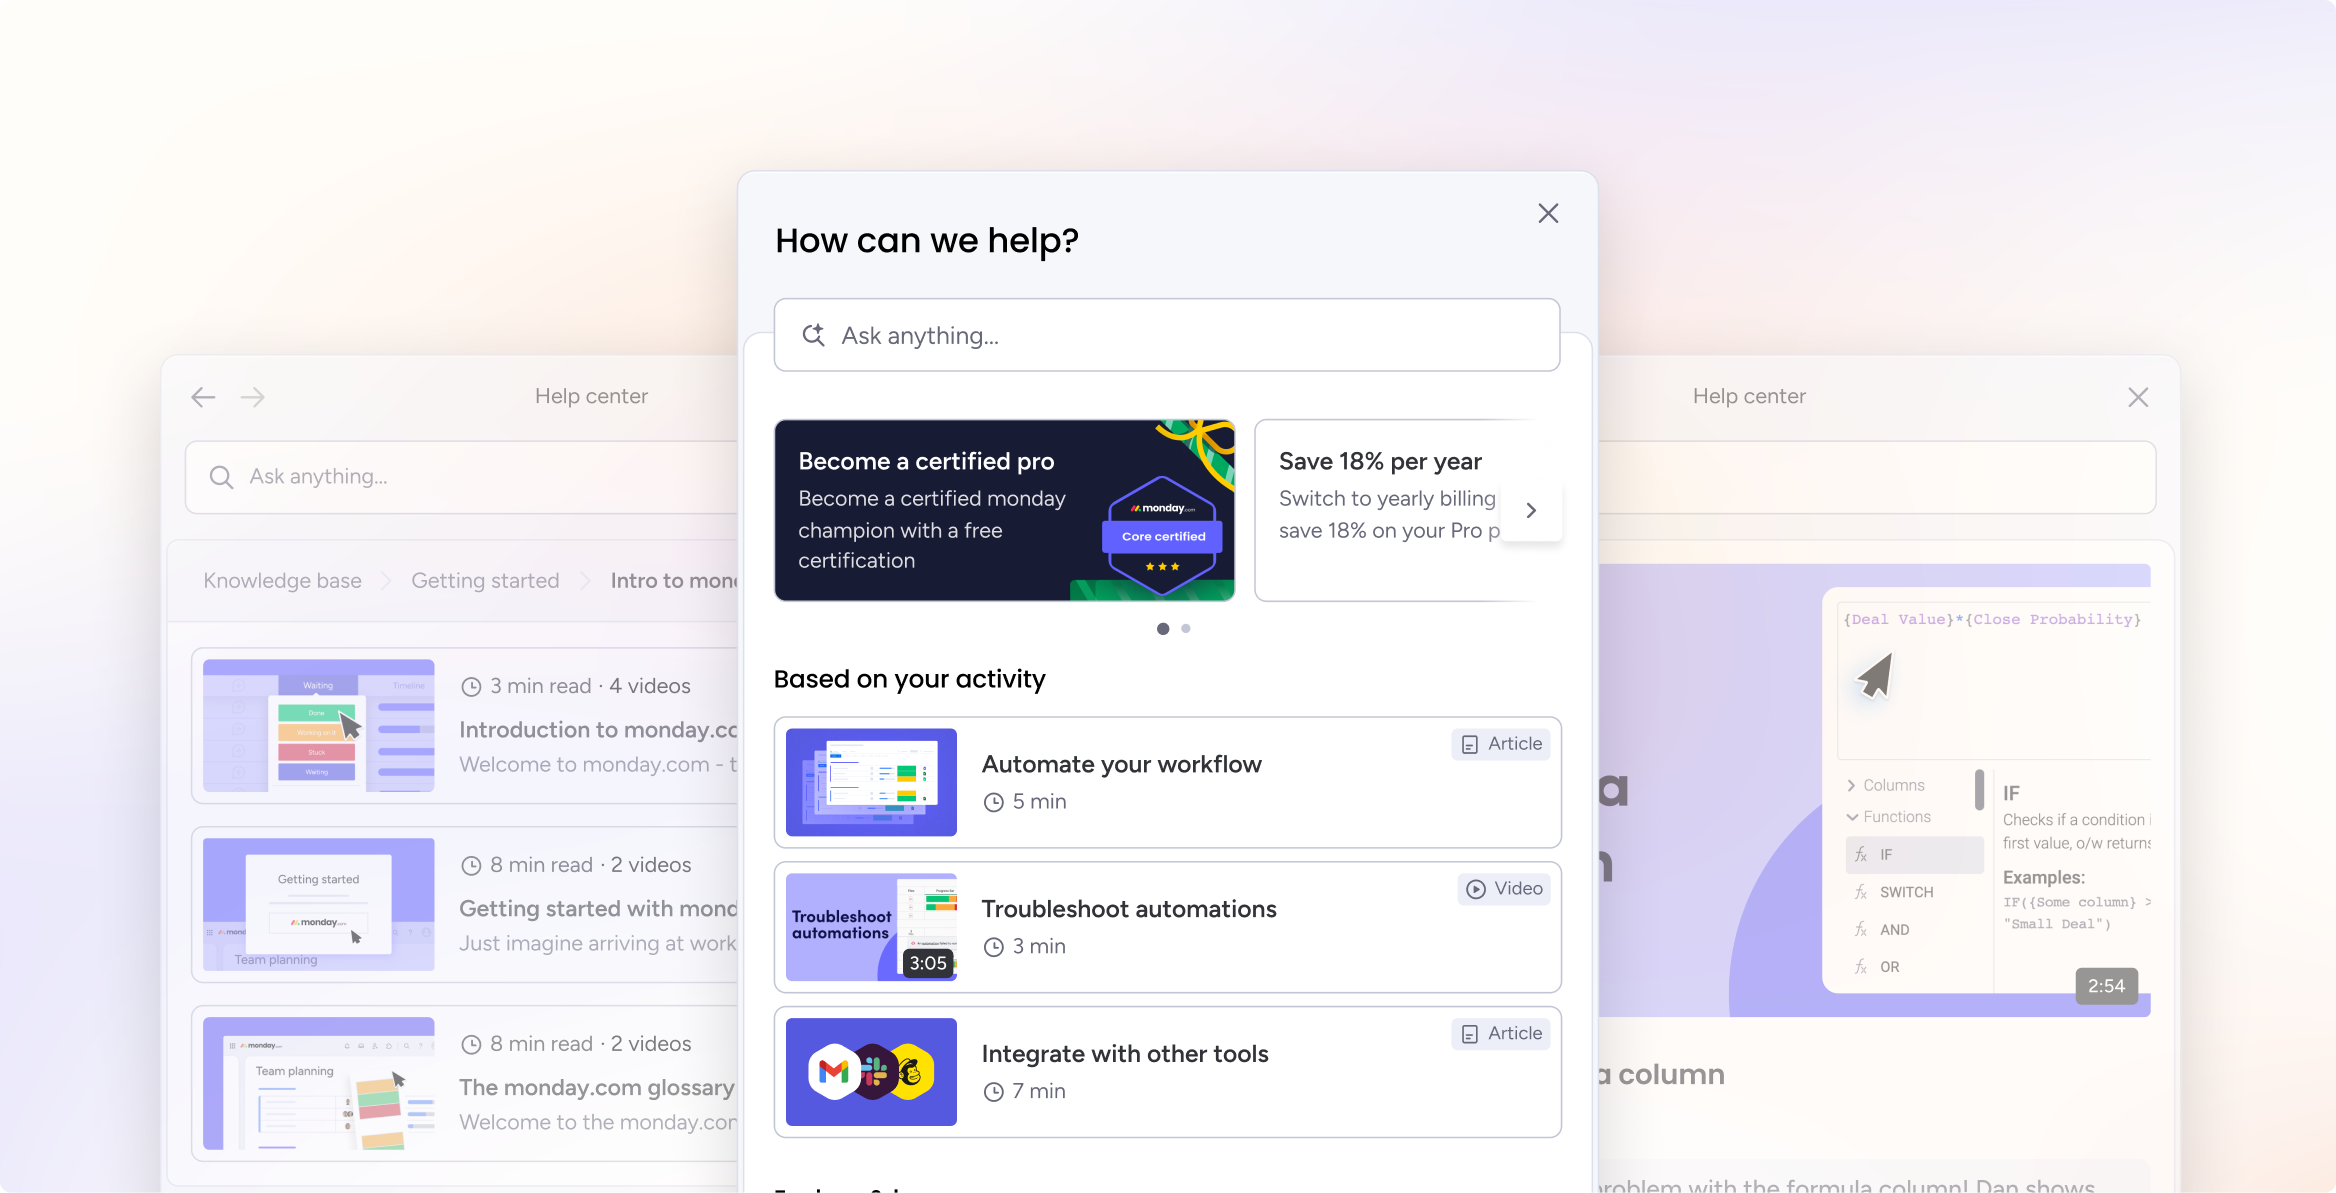Open the 'Introduction to monday.com' article
The width and height of the screenshot is (2336, 1193).
pyautogui.click(x=465, y=726)
